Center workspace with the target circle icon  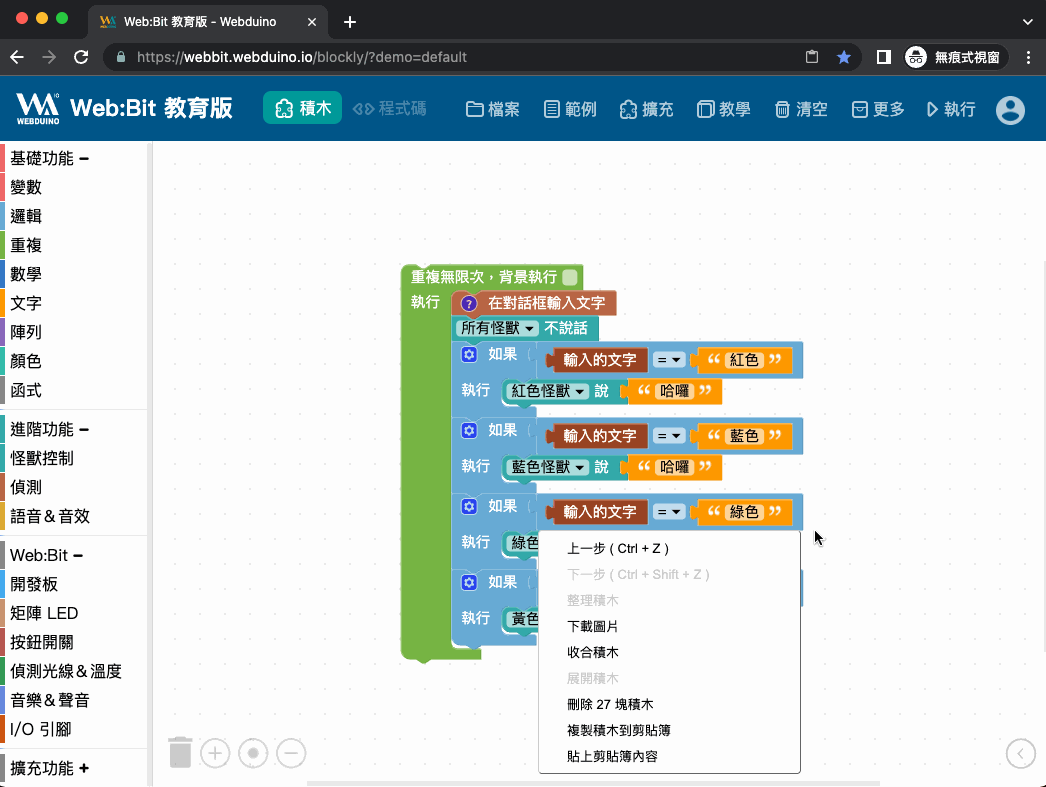point(253,753)
